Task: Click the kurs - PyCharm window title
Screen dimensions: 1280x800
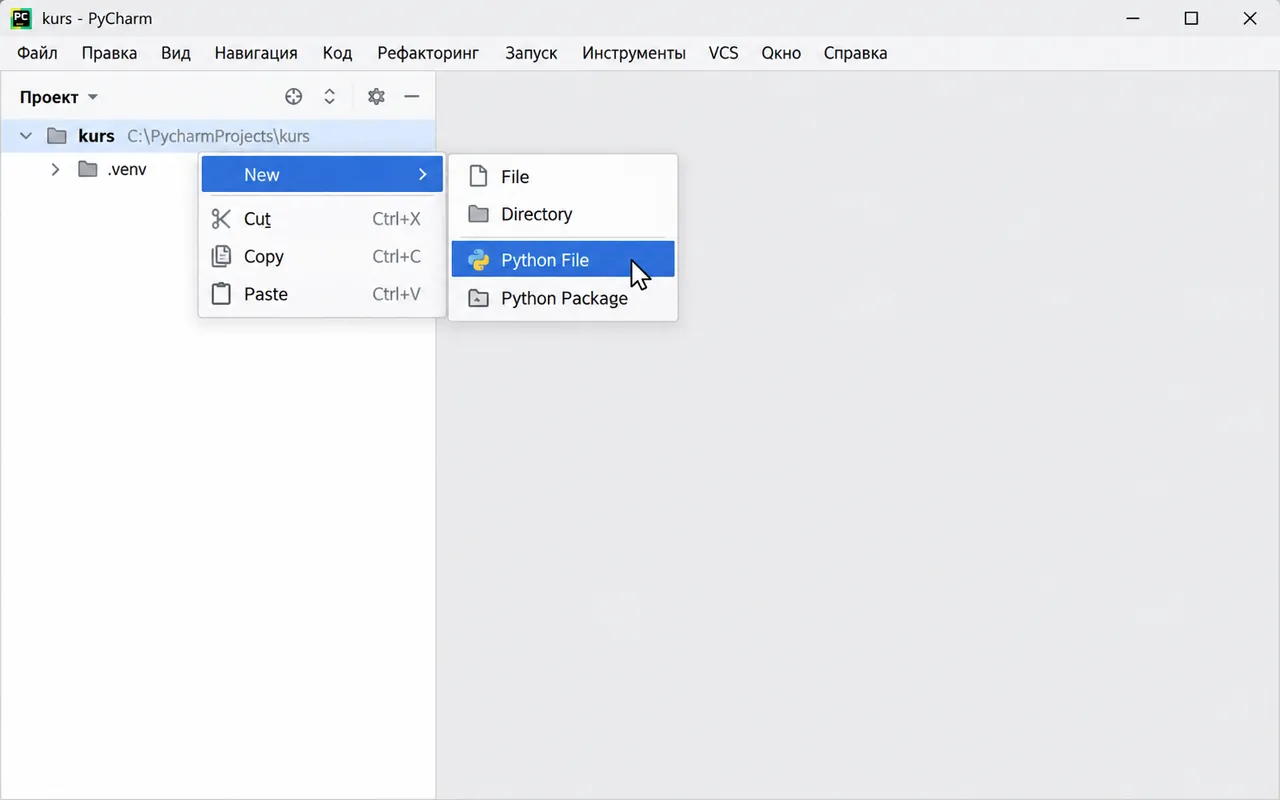Action: click(97, 18)
